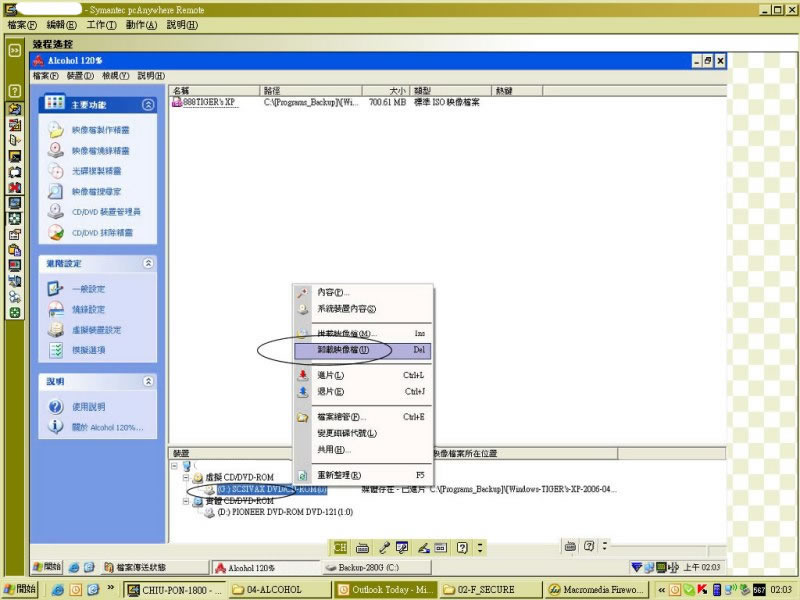
Task: Click the CH input language indicator
Action: click(x=340, y=547)
